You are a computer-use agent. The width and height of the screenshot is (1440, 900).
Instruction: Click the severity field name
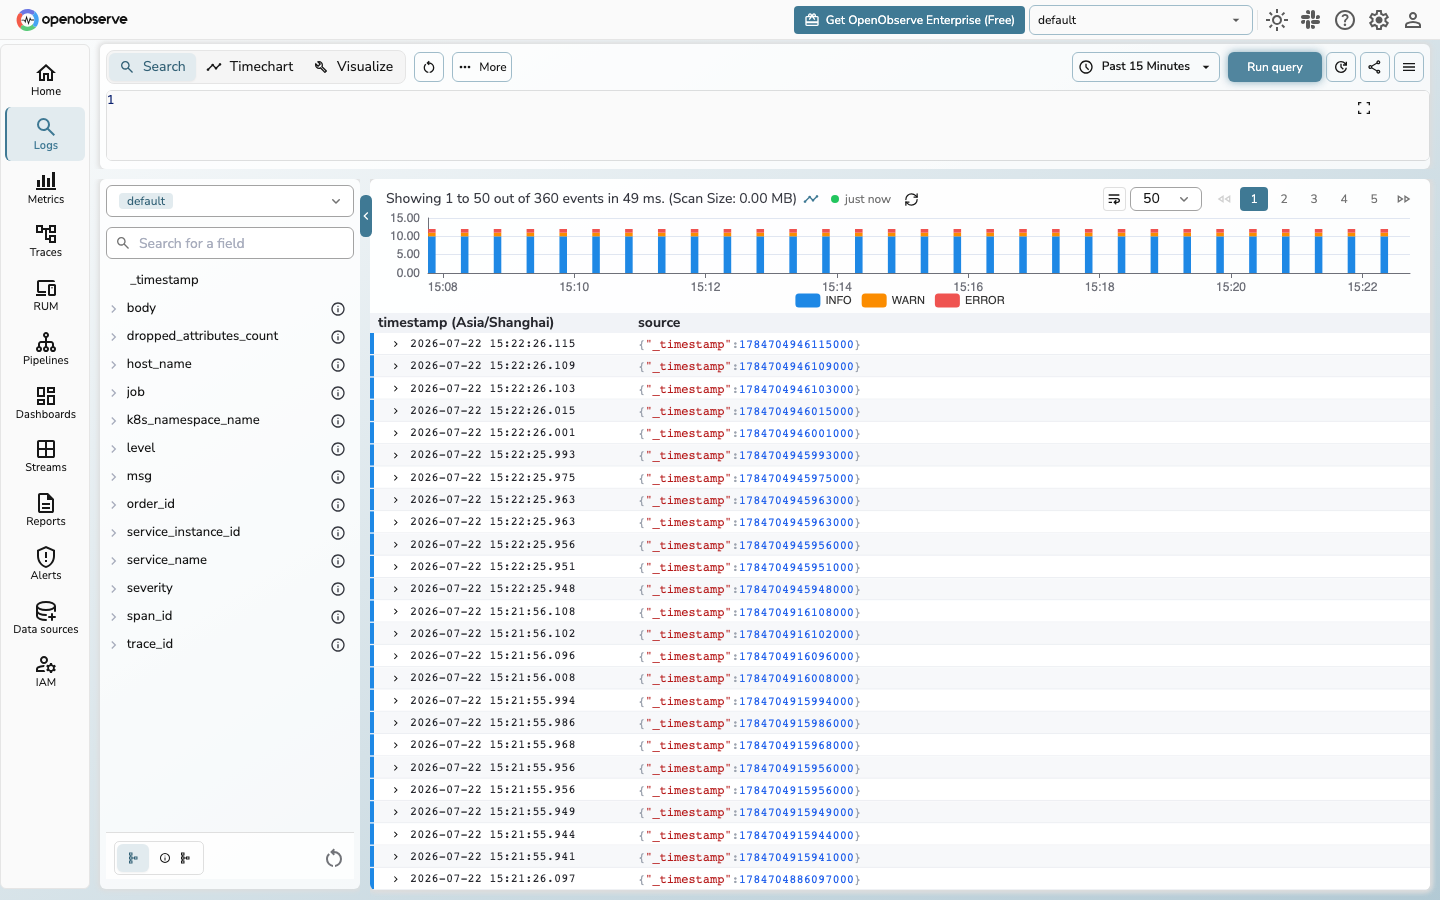[x=150, y=588]
